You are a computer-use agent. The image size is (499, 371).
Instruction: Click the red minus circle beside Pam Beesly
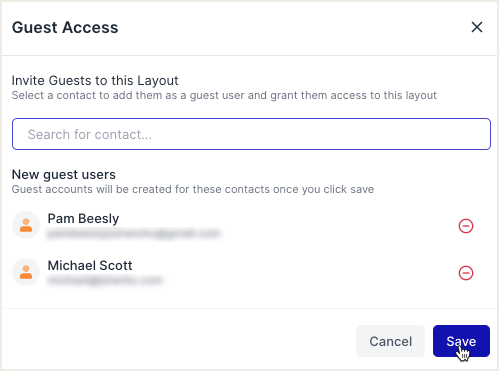click(466, 226)
